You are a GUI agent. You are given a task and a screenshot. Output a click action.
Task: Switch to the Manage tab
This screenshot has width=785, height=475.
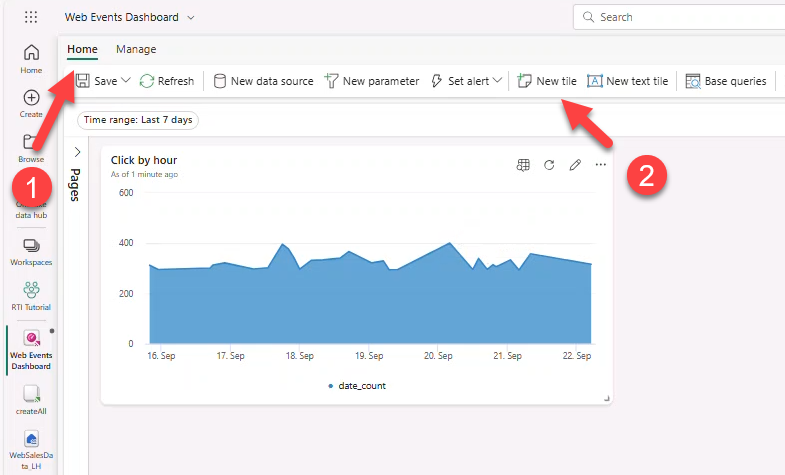click(x=136, y=49)
